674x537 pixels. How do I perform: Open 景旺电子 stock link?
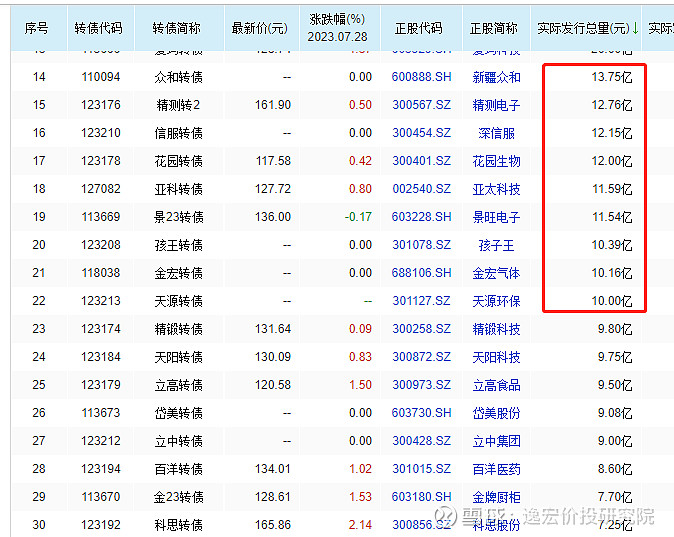[x=496, y=217]
